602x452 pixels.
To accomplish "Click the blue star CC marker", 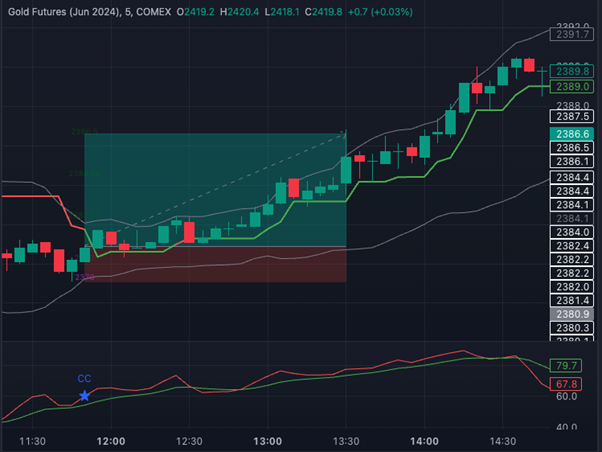I will tap(84, 395).
